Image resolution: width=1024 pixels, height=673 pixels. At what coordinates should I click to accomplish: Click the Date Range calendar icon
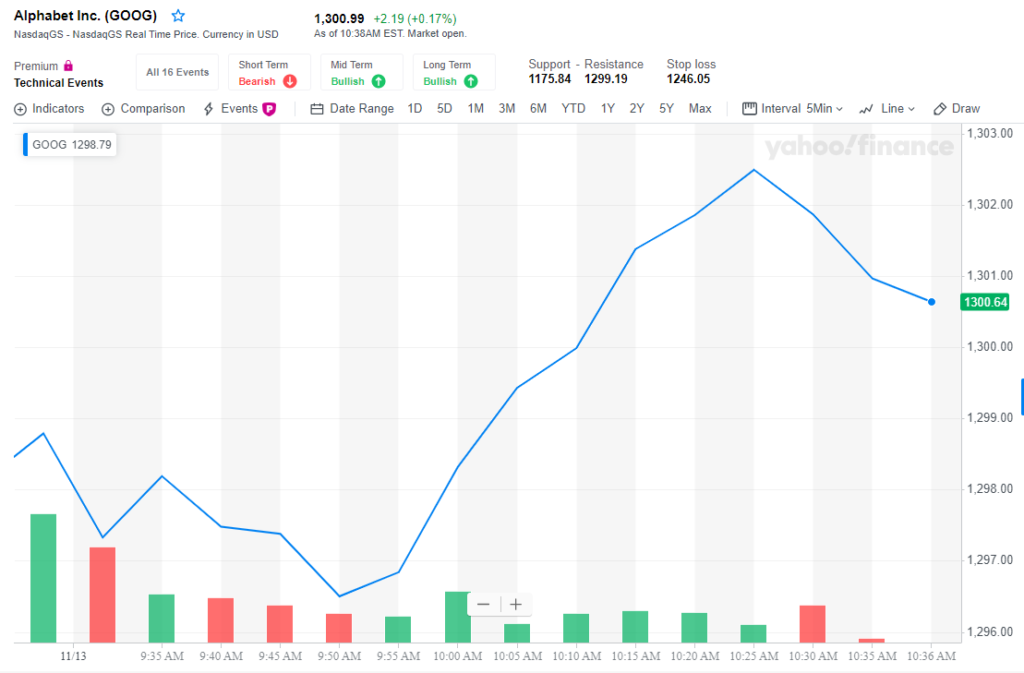[x=317, y=109]
